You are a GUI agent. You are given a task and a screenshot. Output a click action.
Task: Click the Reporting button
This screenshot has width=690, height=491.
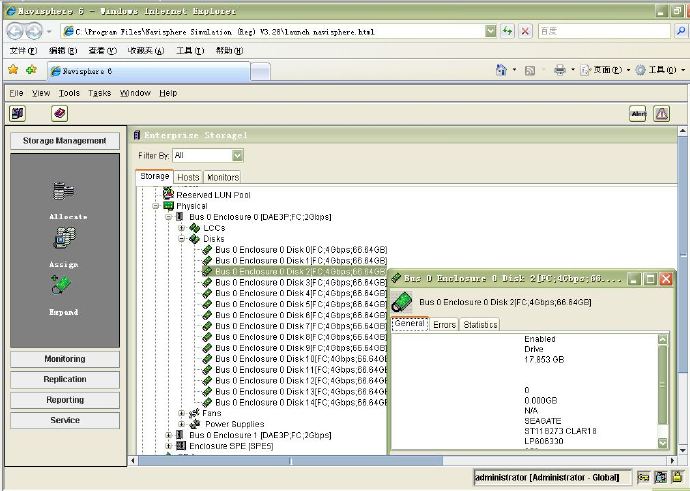(x=65, y=400)
